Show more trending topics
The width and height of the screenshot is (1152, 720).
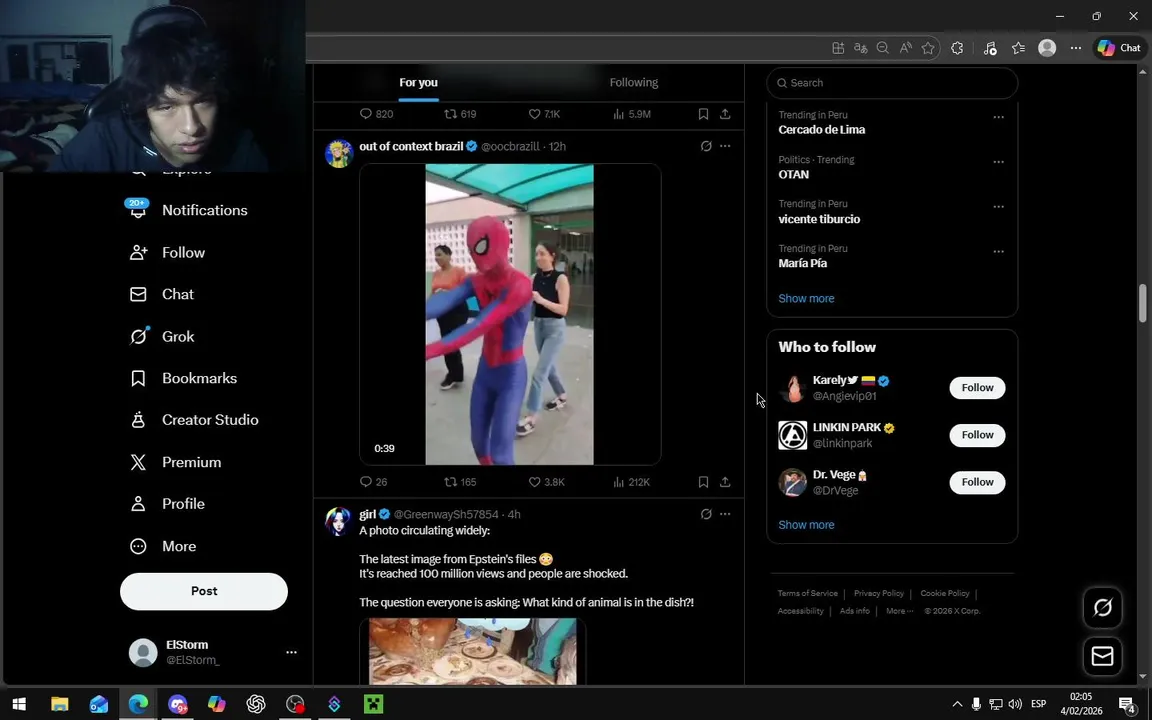(806, 298)
